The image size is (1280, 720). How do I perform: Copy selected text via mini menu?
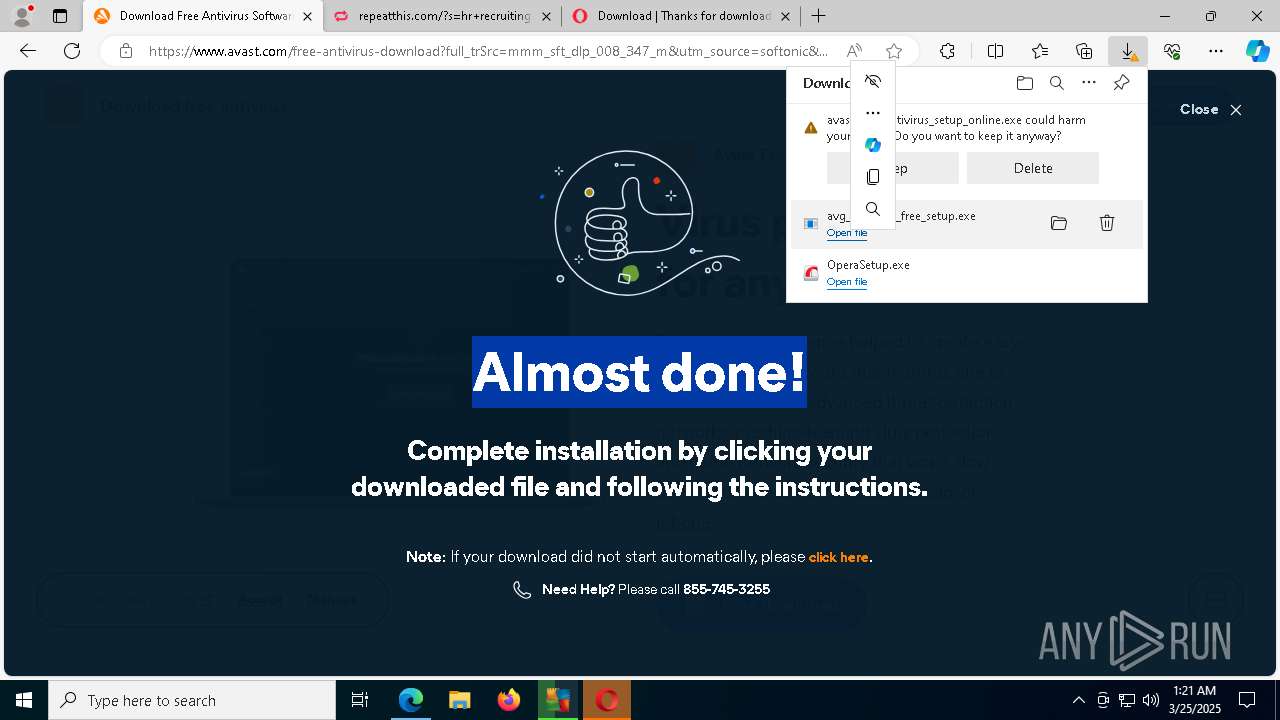pyautogui.click(x=873, y=177)
